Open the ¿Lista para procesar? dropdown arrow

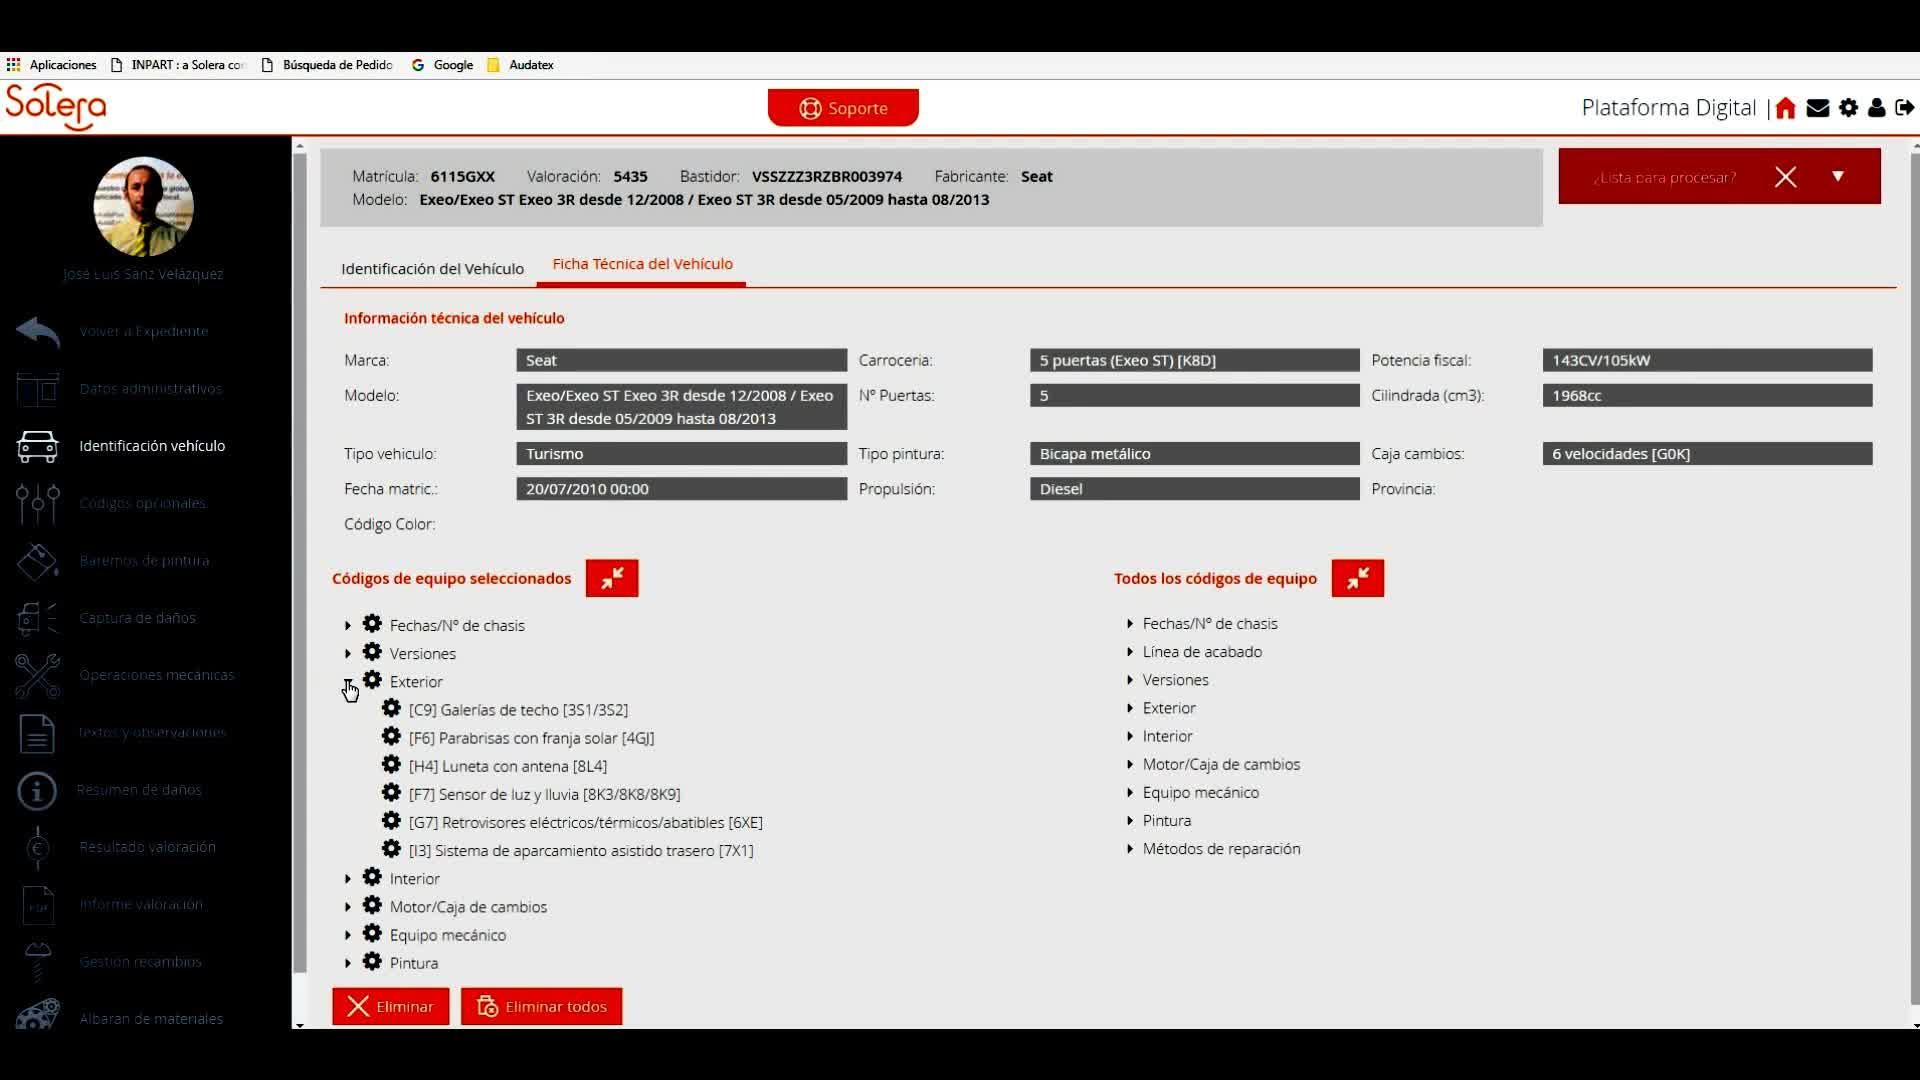tap(1838, 176)
